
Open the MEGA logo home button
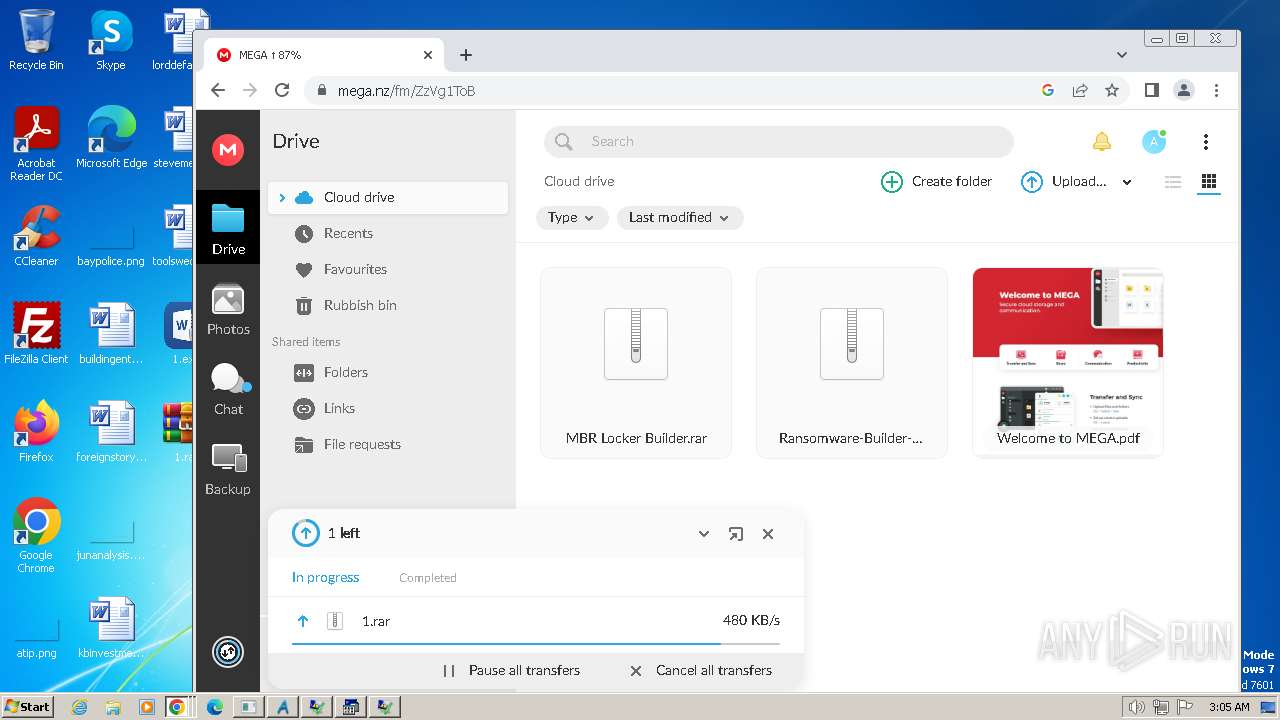228,150
